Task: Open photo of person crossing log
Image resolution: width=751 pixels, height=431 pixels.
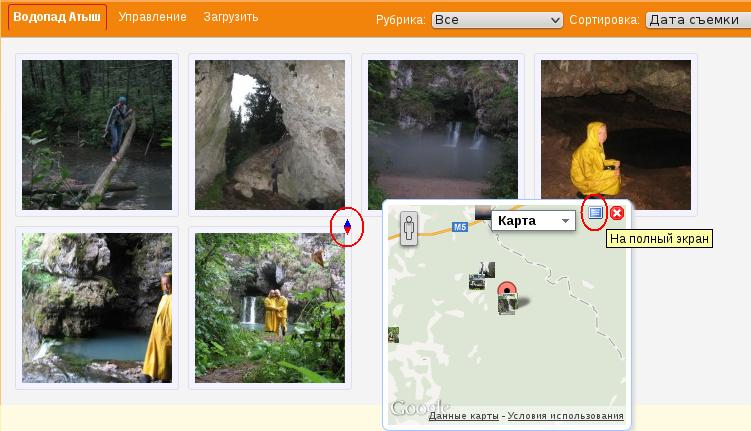Action: (x=97, y=135)
